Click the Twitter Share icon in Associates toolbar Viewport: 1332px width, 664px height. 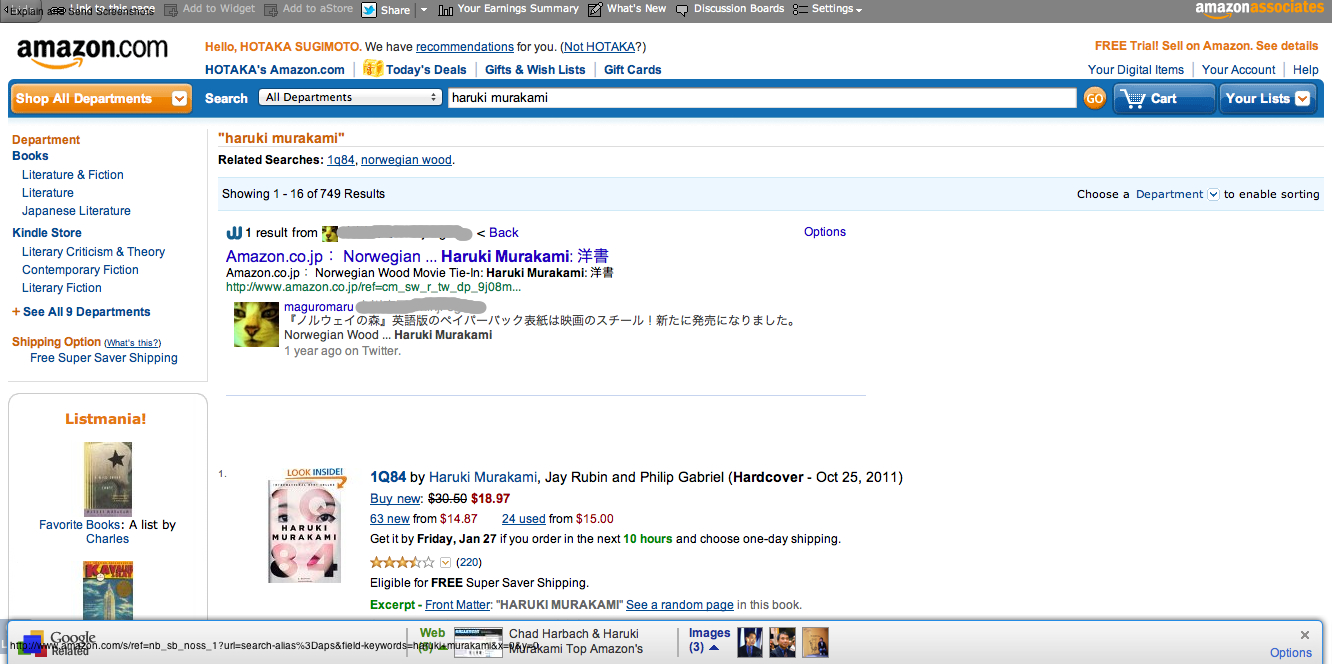pos(369,10)
